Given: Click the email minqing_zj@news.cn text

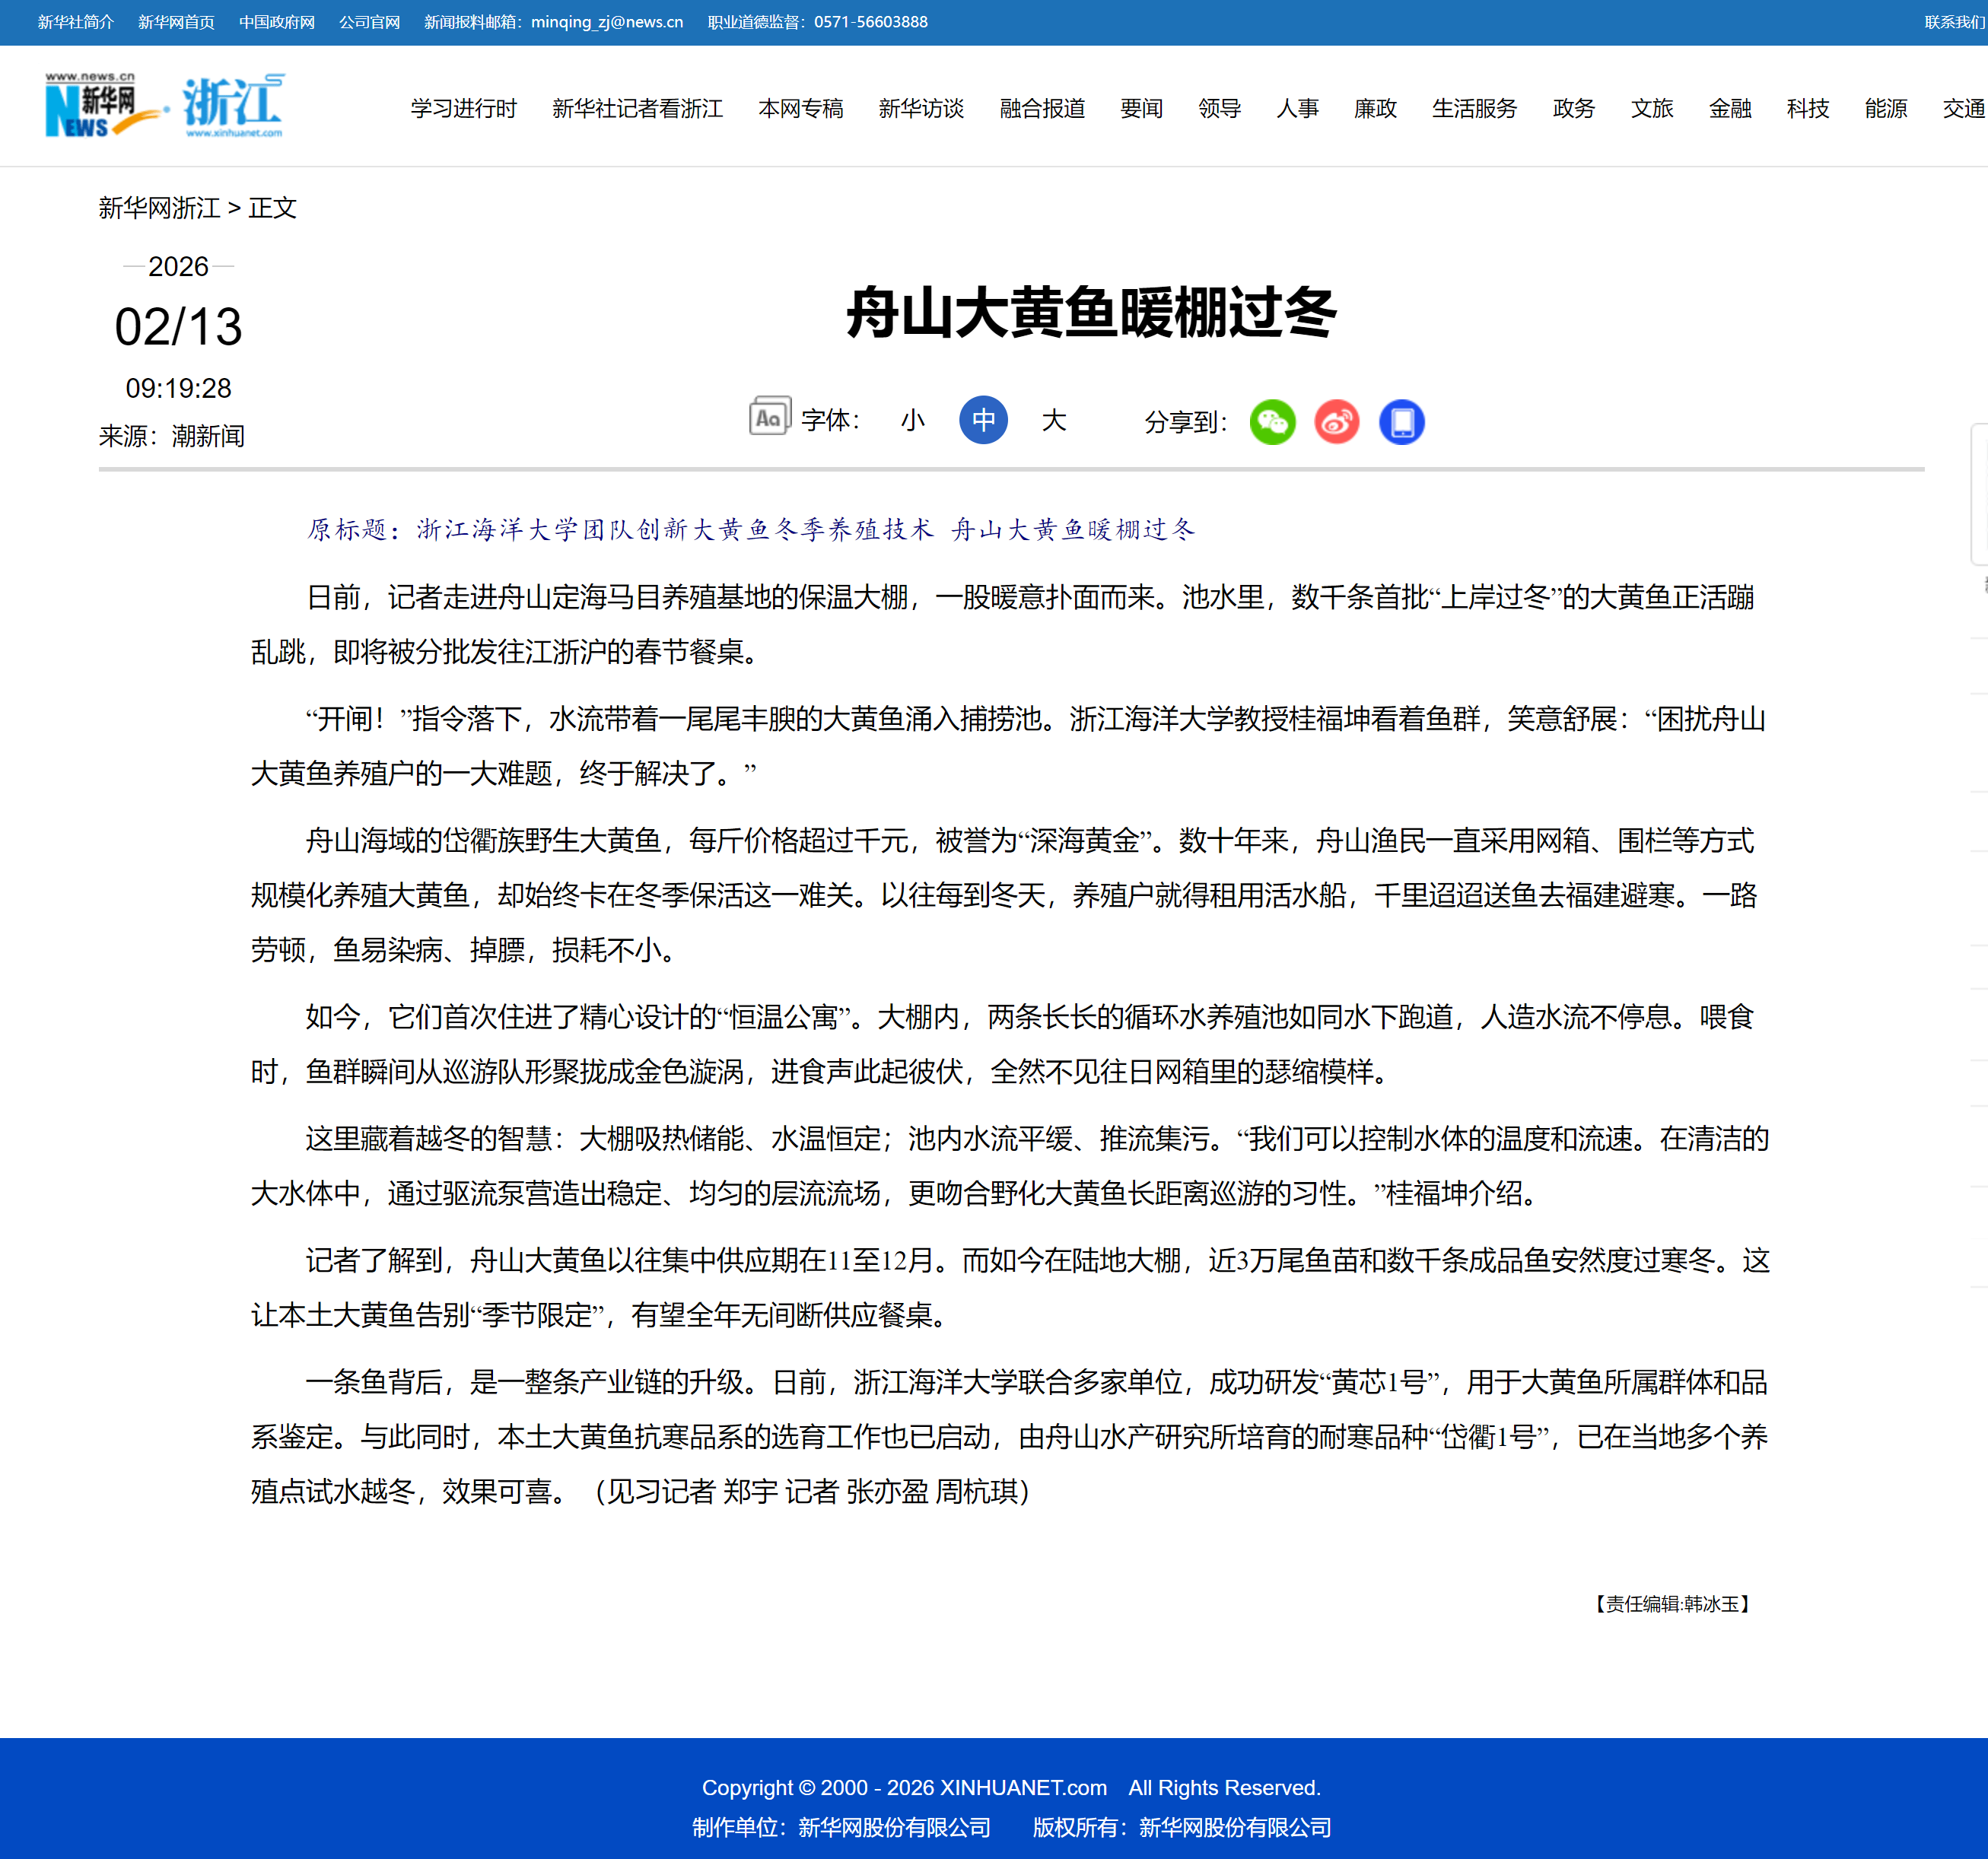Looking at the screenshot, I should (x=607, y=22).
